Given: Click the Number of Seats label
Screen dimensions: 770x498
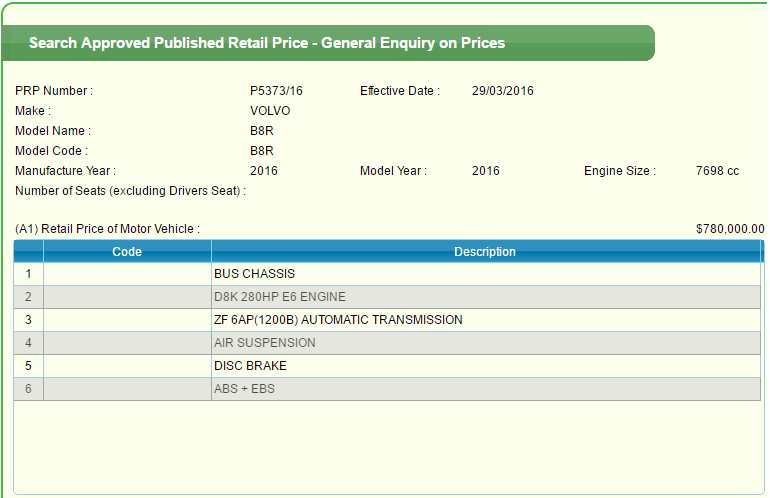Looking at the screenshot, I should (x=130, y=191).
